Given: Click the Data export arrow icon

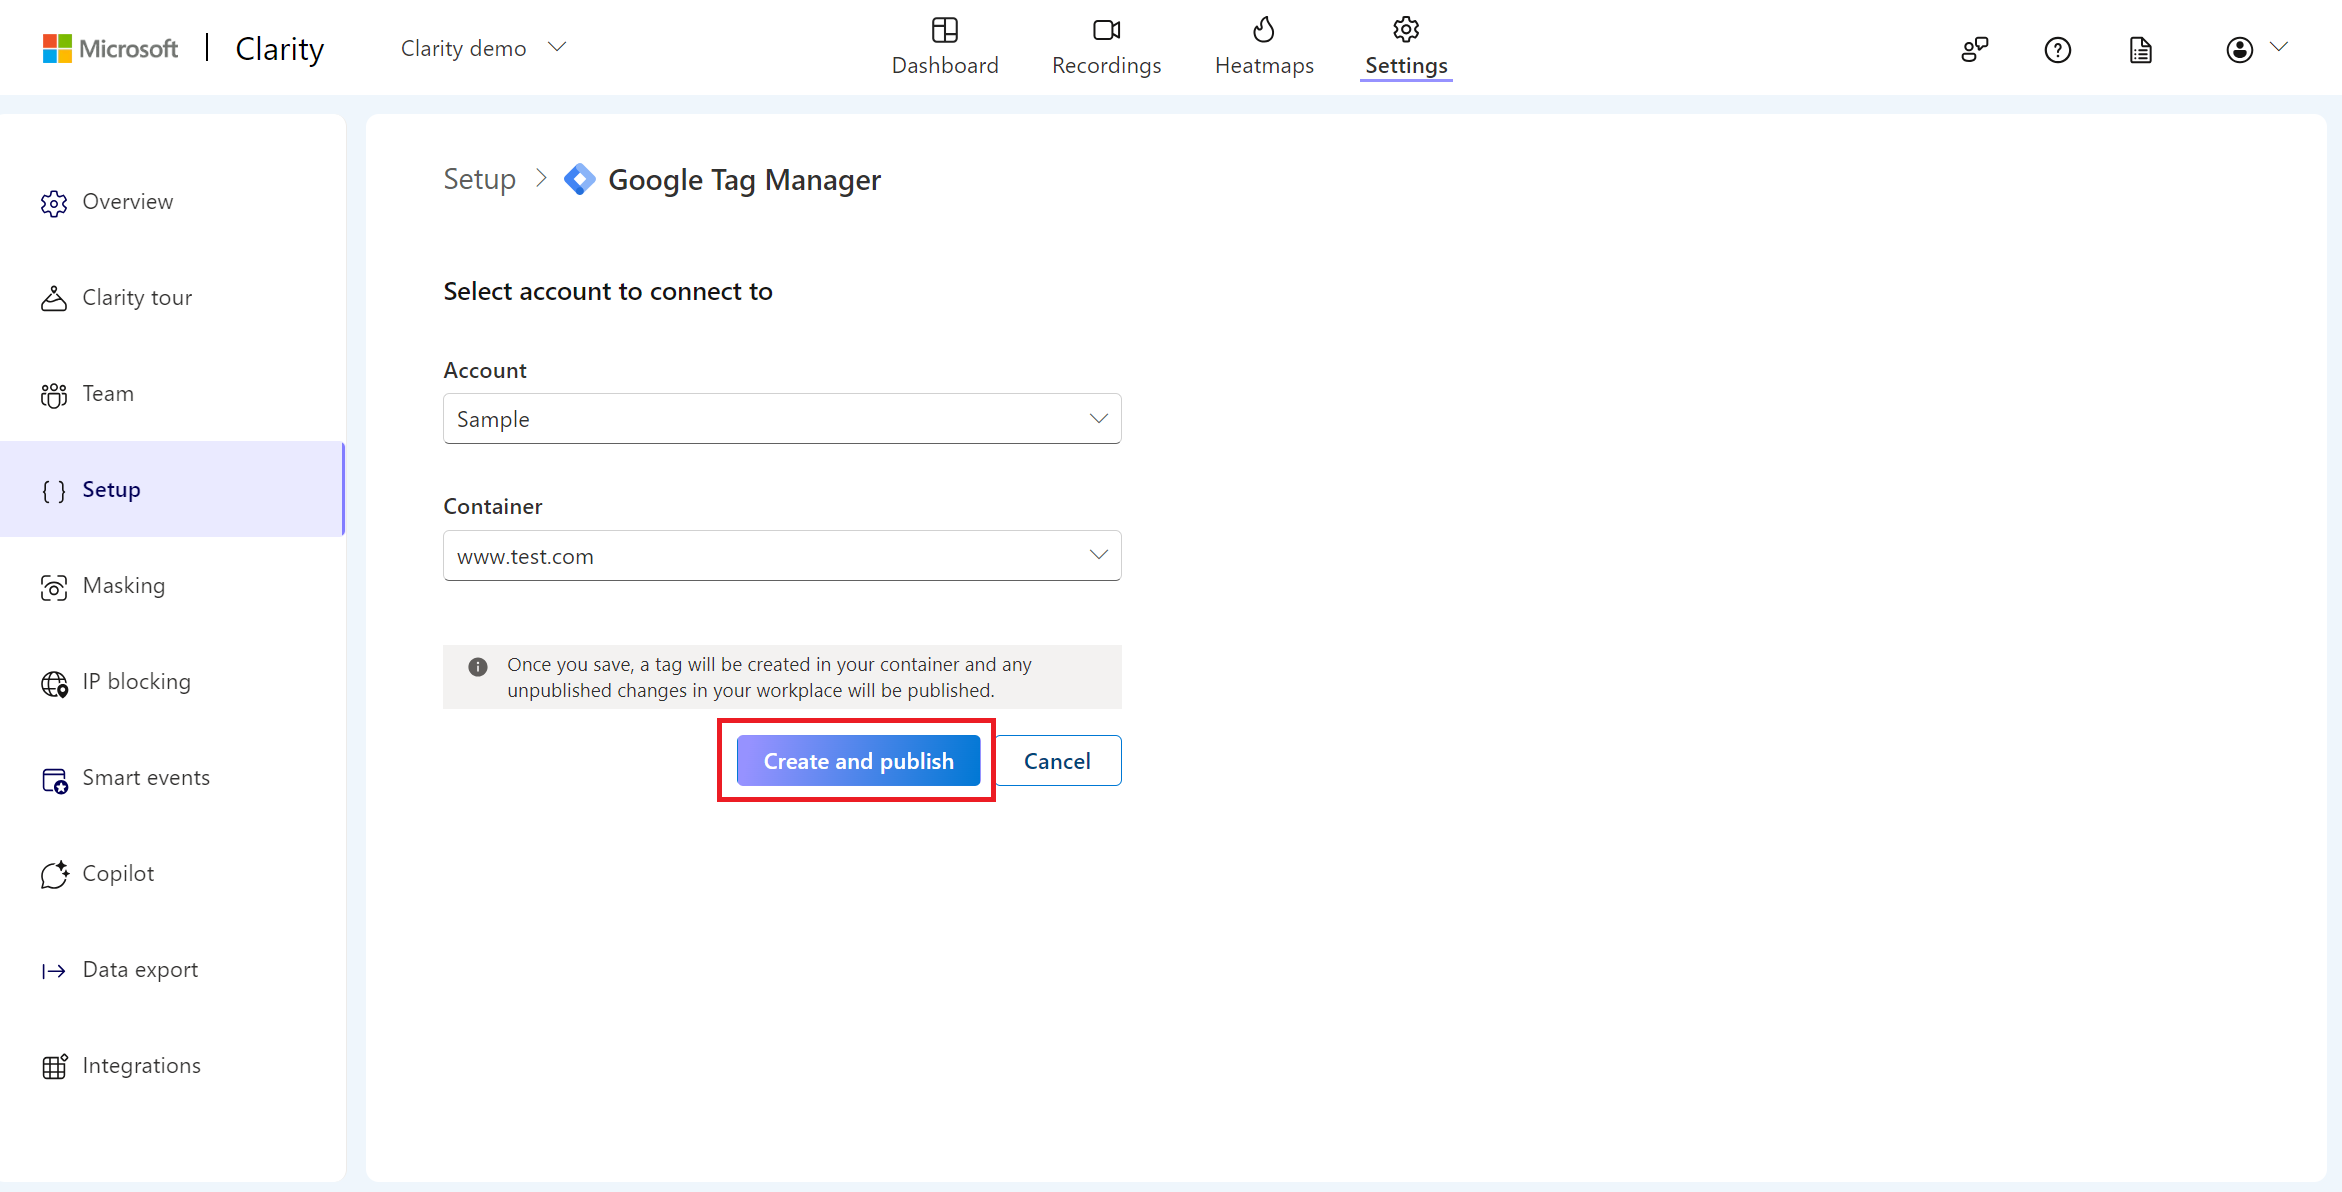Looking at the screenshot, I should [x=54, y=971].
